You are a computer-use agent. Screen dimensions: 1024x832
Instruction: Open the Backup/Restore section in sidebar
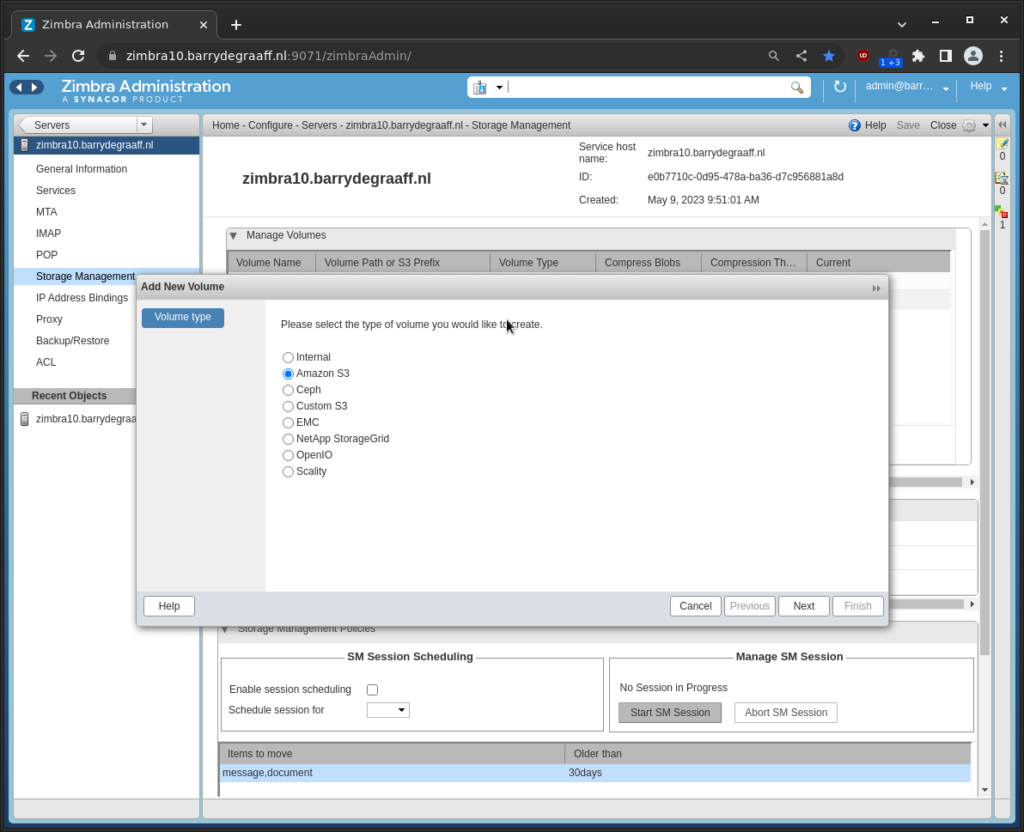point(72,341)
